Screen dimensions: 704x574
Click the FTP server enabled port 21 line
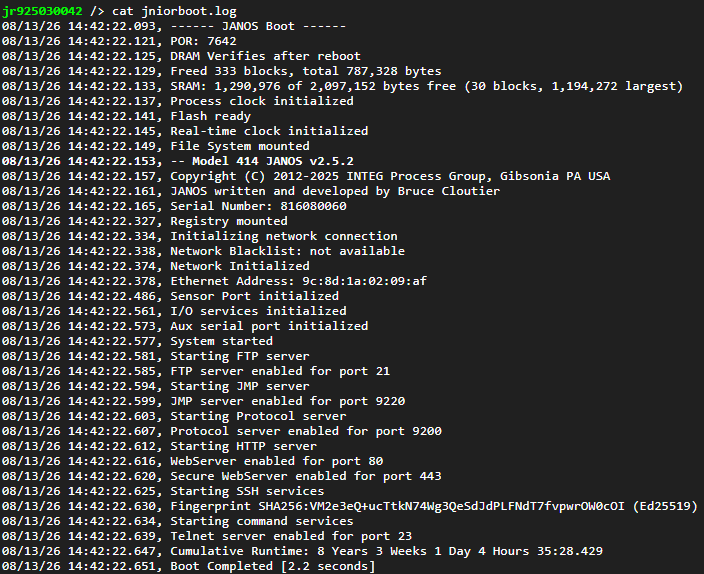pyautogui.click(x=196, y=371)
